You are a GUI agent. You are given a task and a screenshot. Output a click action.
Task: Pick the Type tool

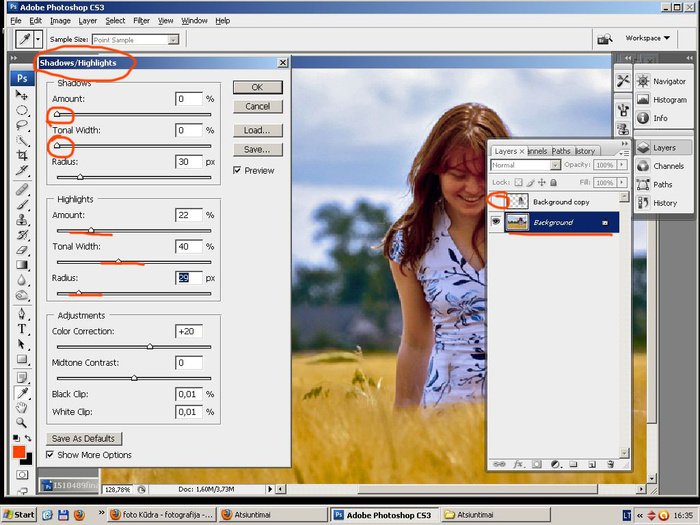click(x=22, y=328)
